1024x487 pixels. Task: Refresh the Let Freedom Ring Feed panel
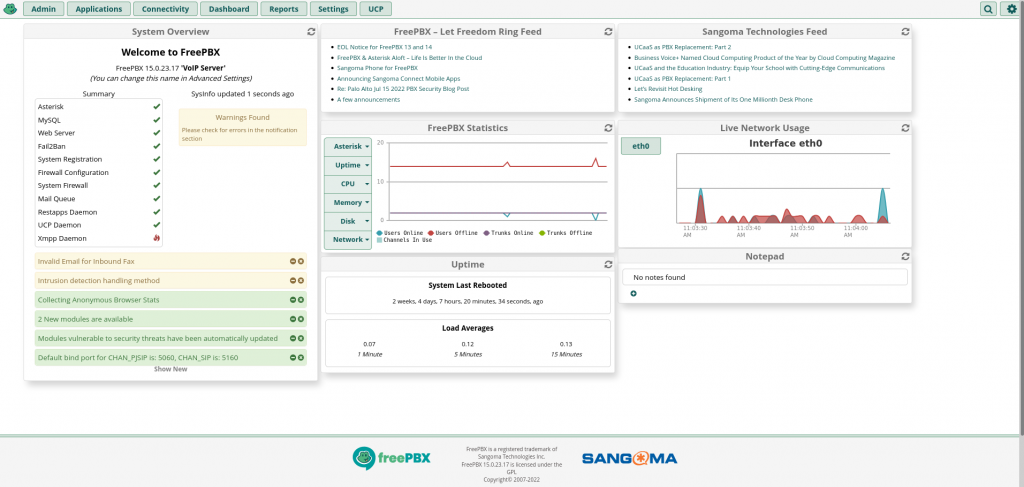coord(609,31)
